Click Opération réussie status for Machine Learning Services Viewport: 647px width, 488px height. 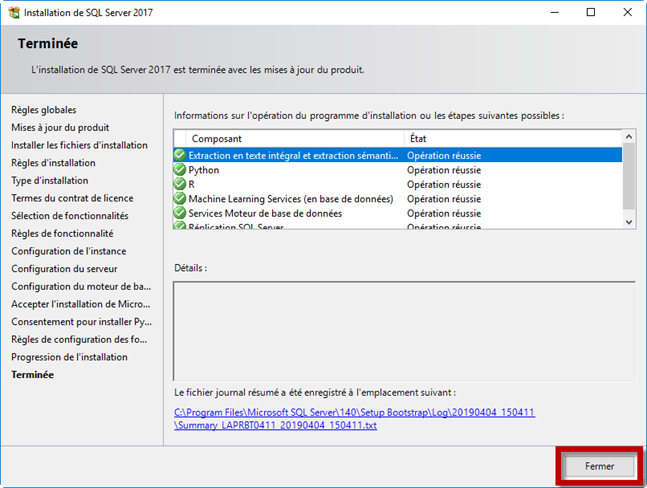444,199
